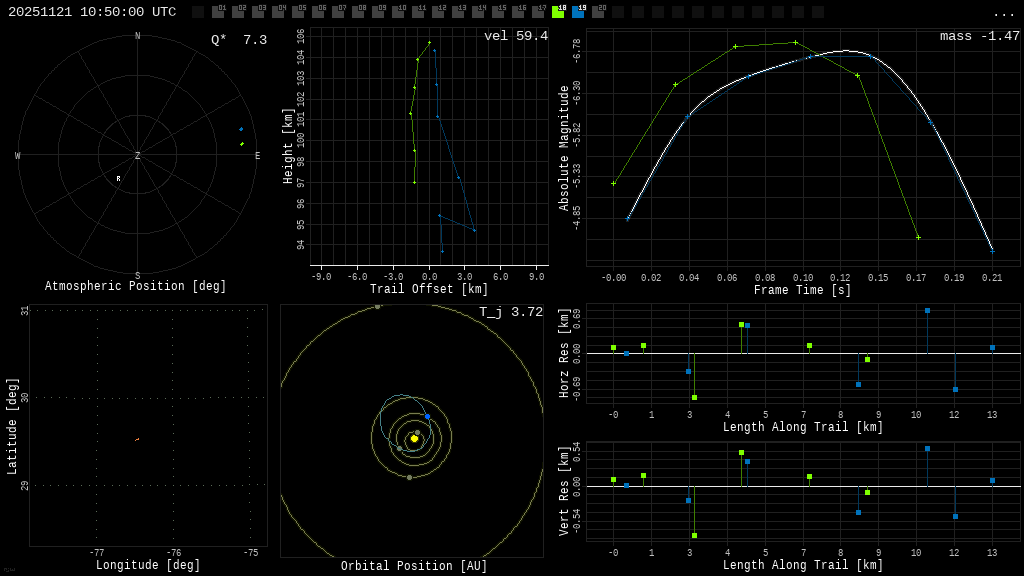This screenshot has width=1024, height=576.
Task: Click the N compass label on polar plot
Action: 138,37
